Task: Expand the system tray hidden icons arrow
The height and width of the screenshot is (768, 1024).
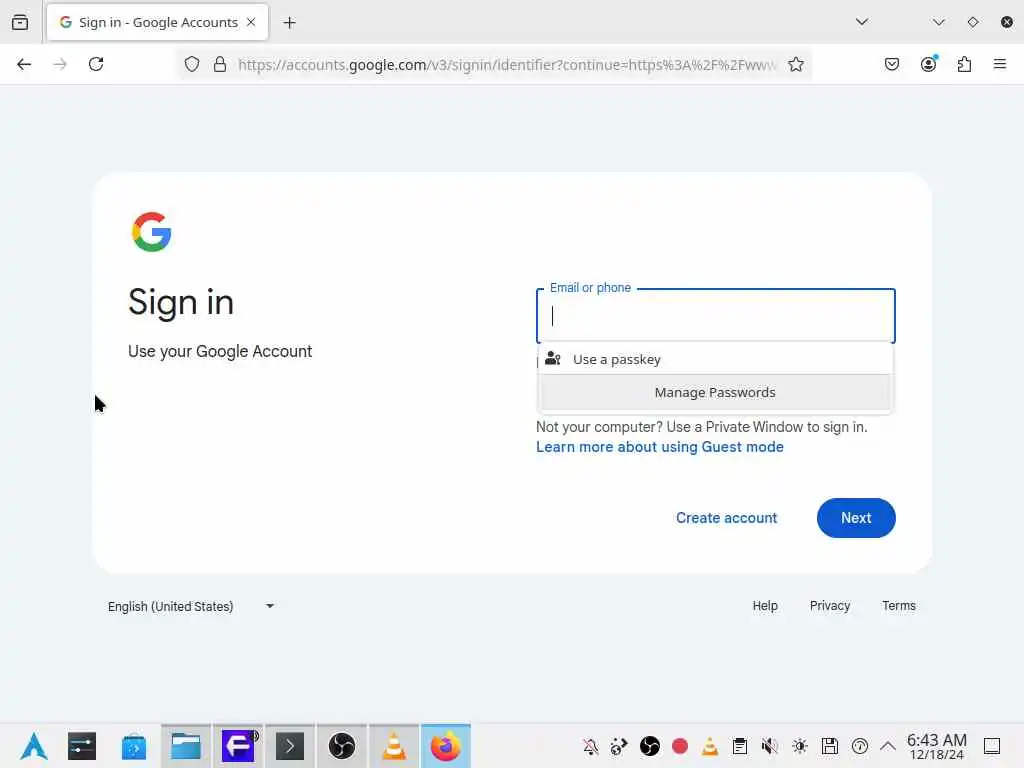Action: (888, 746)
